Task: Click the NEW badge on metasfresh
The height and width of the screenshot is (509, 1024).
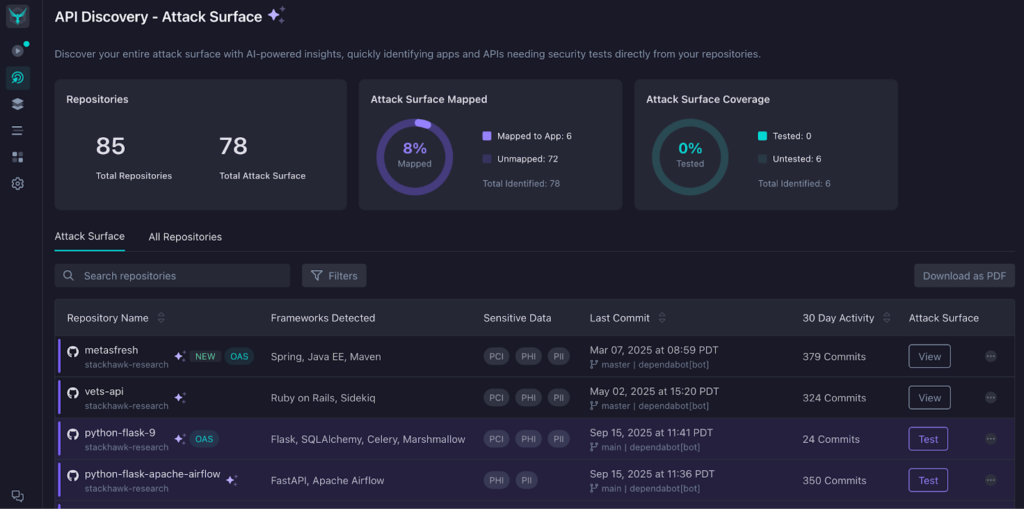Action: (x=205, y=356)
